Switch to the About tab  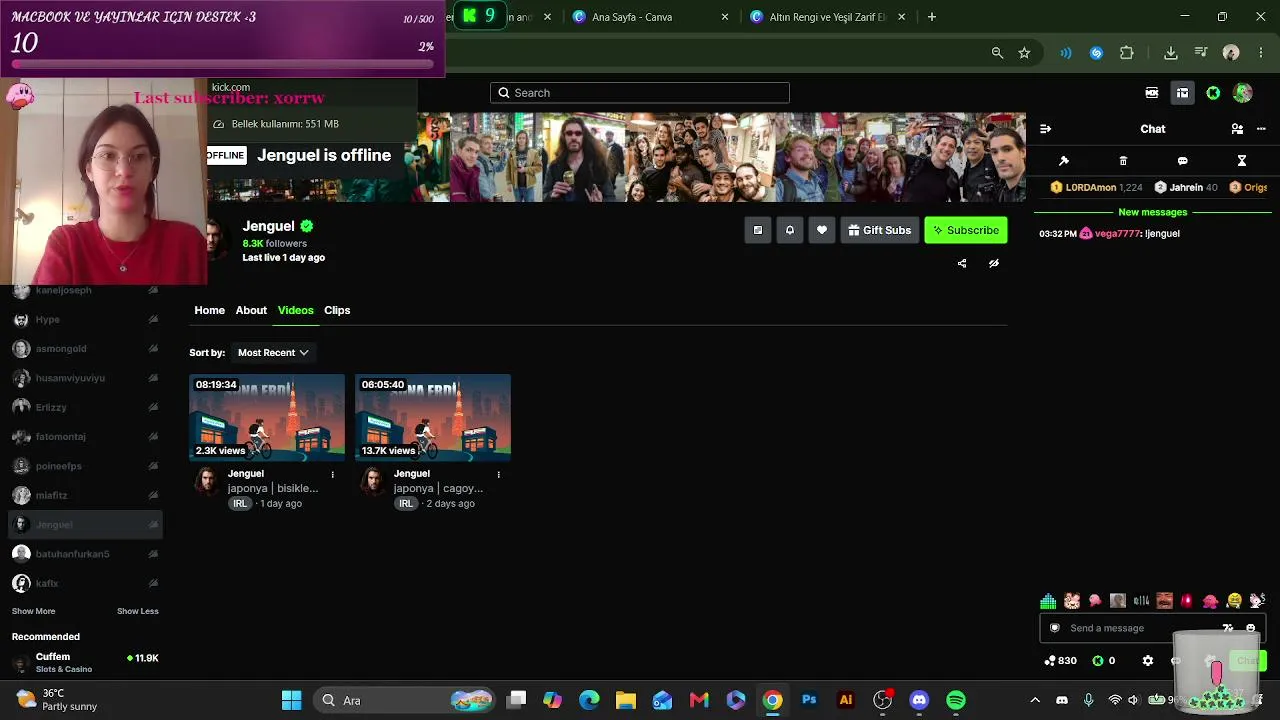click(251, 310)
